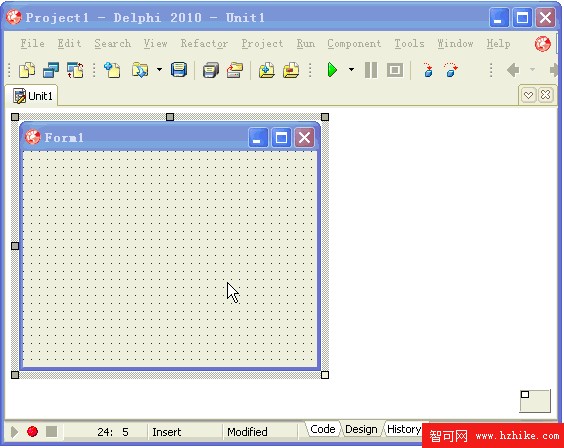Image resolution: width=564 pixels, height=448 pixels.
Task: Open the Search menu
Action: tap(113, 44)
